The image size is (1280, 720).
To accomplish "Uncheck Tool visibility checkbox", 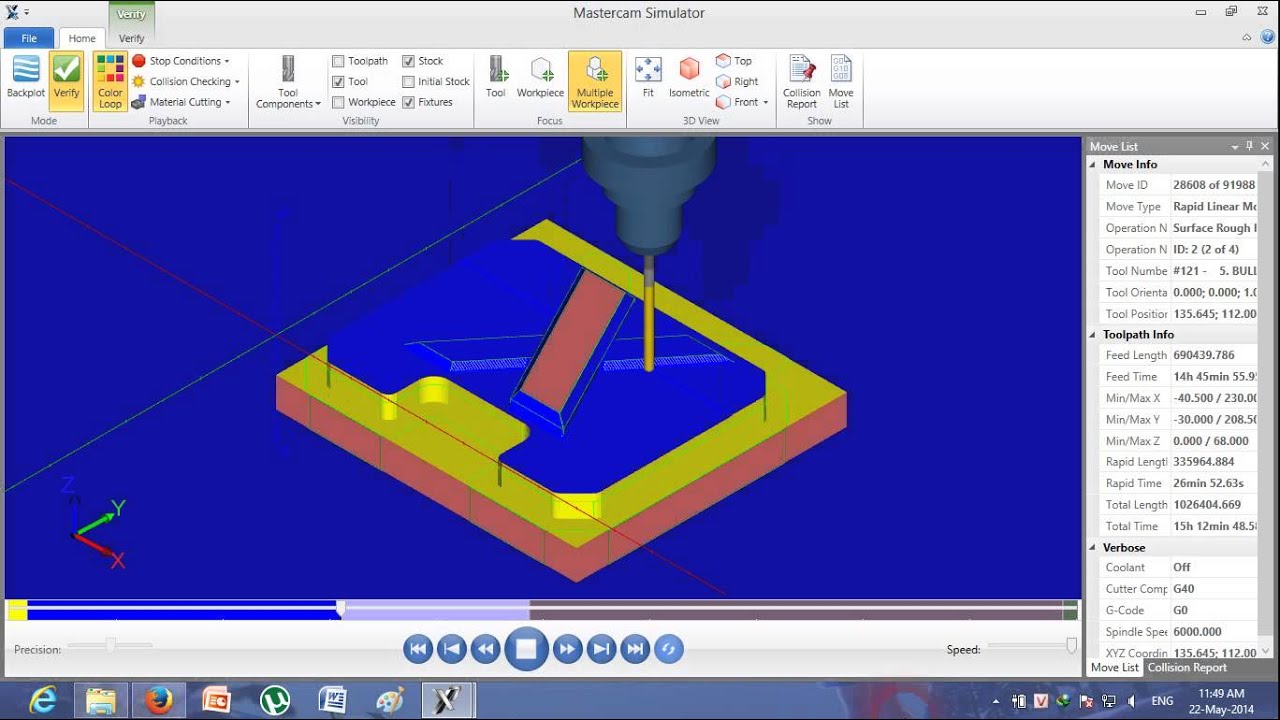I will click(x=338, y=82).
